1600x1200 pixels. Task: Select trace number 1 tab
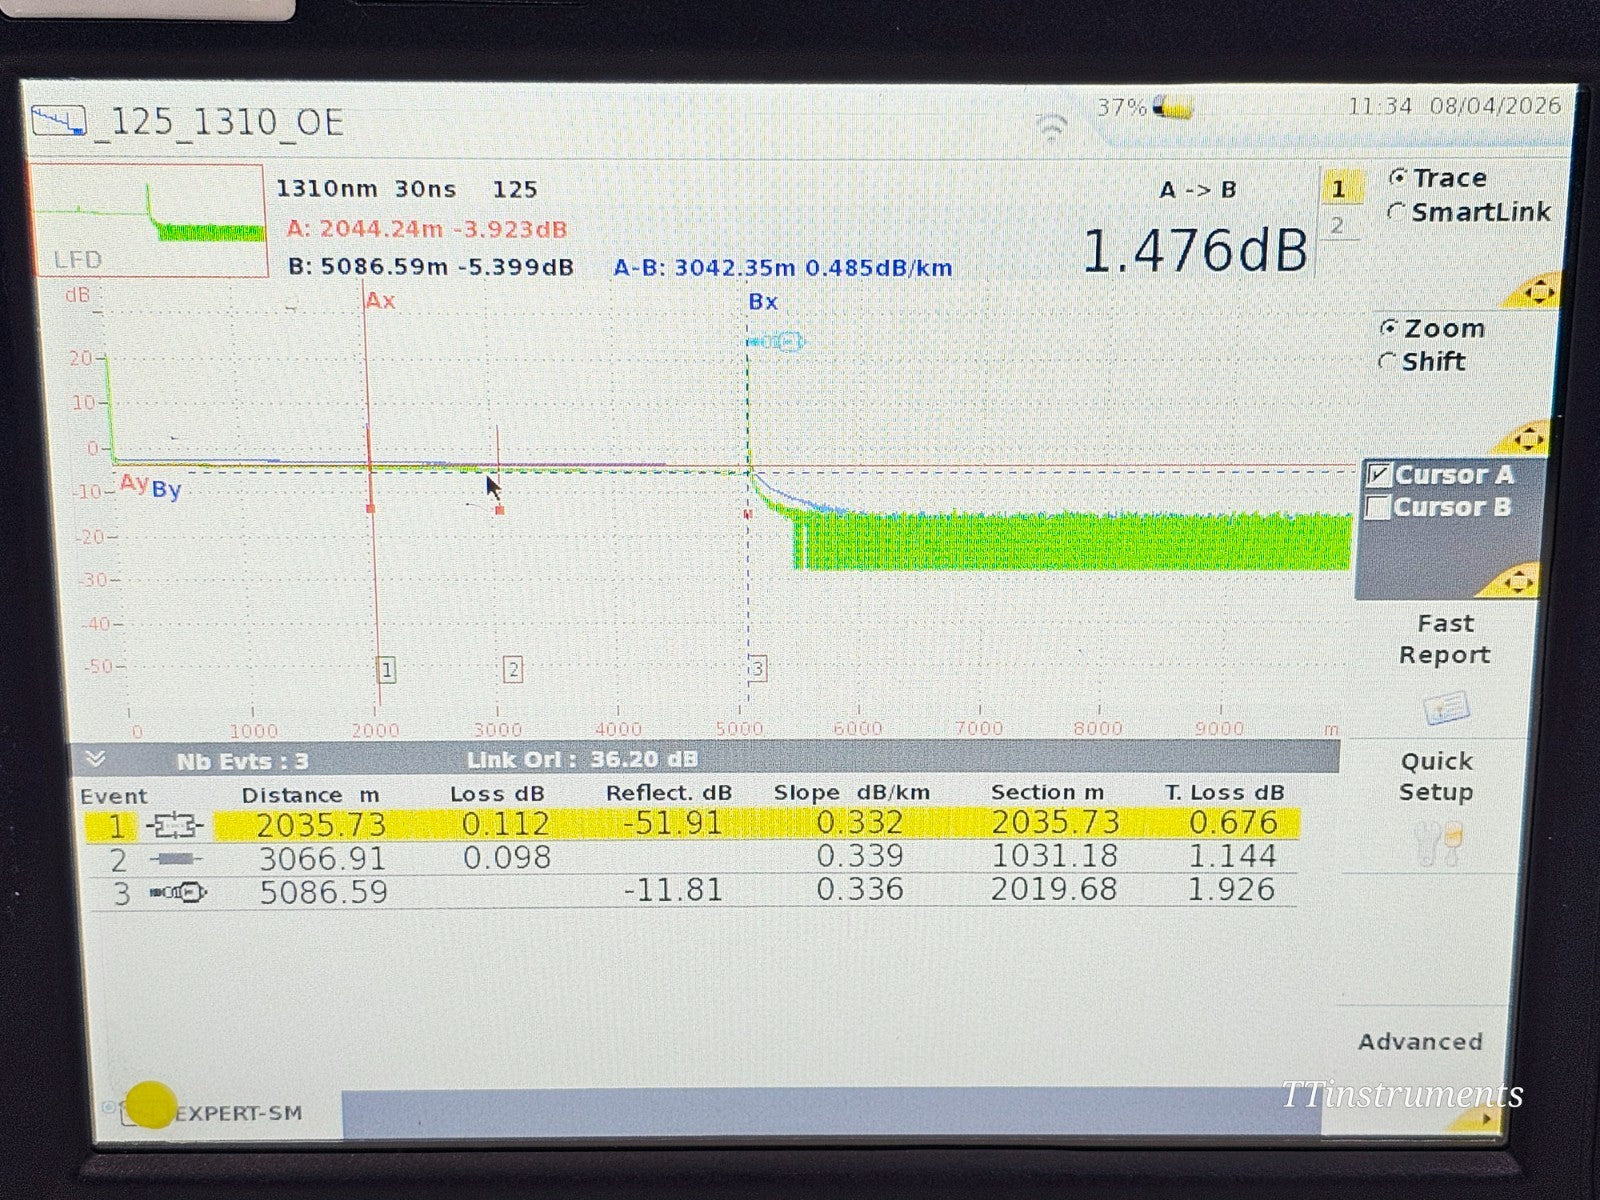(x=1338, y=189)
